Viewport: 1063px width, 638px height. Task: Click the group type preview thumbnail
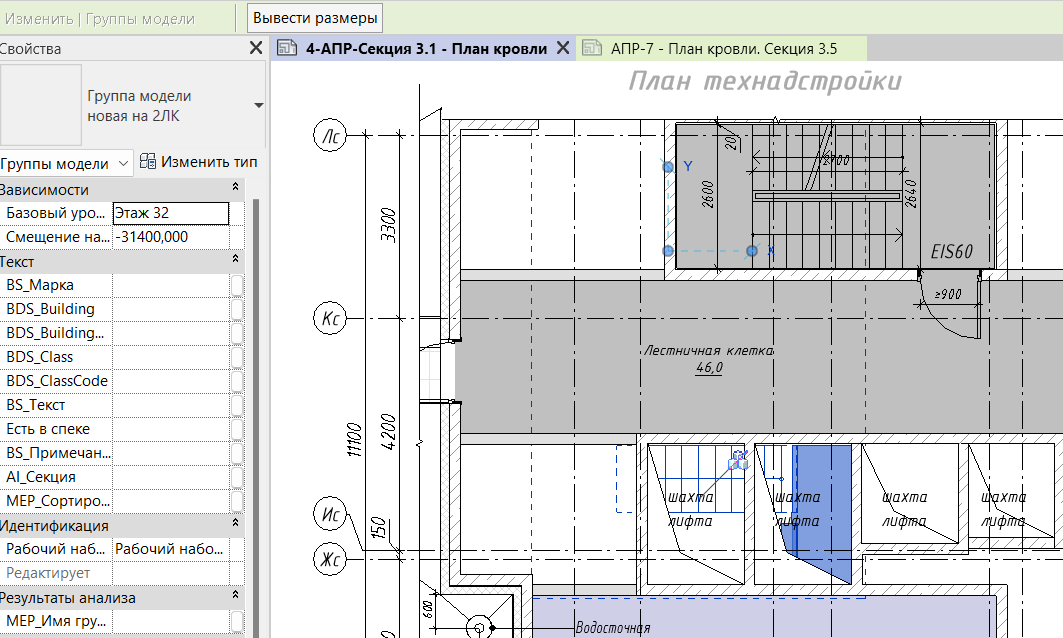click(x=41, y=105)
